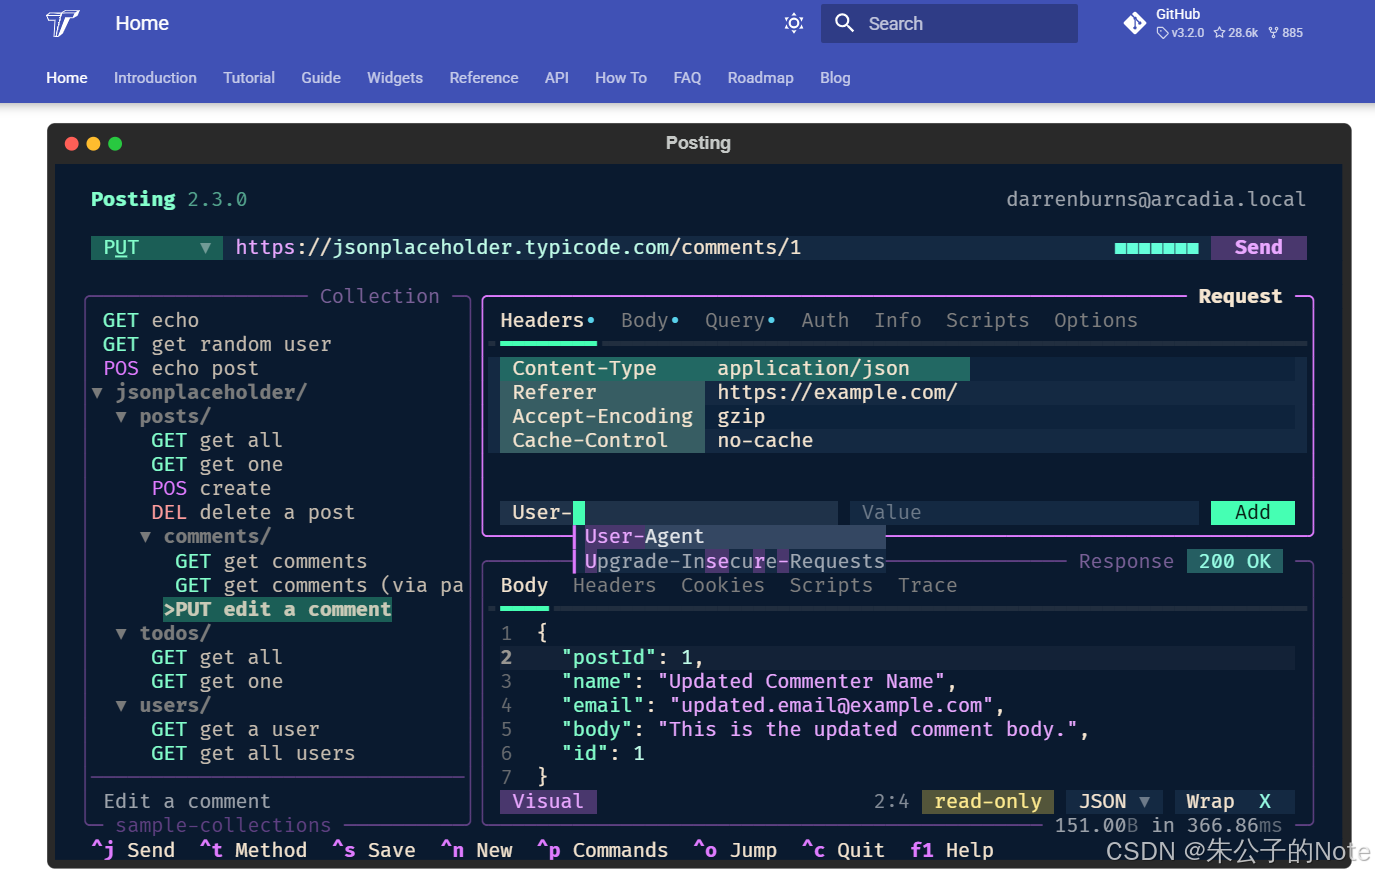Screen dimensions: 1375x875
Task: Open the Home header title
Action: coord(142,23)
